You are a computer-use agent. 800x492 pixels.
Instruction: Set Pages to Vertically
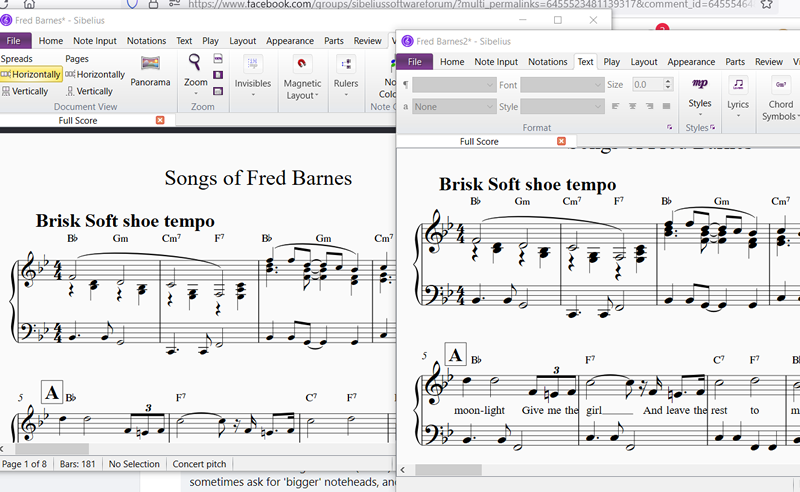(x=89, y=91)
